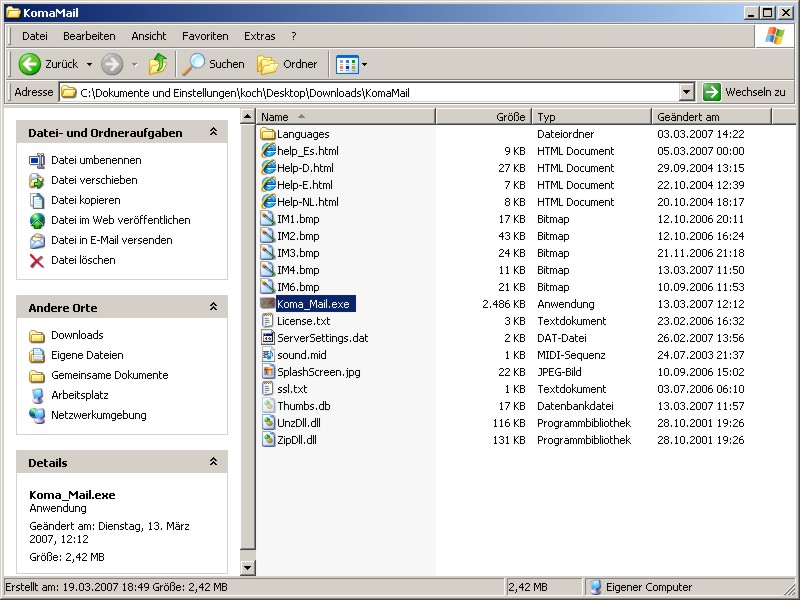Open the Zurück history dropdown arrow
The height and width of the screenshot is (600, 800).
click(89, 64)
